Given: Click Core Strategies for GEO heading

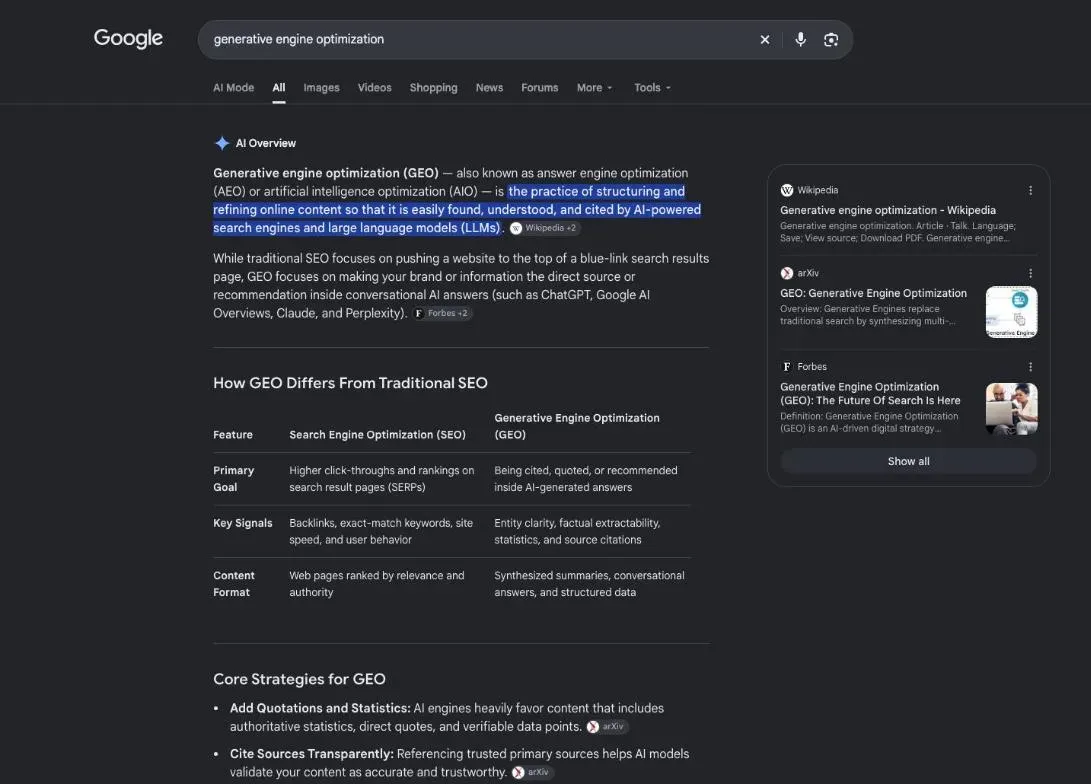Looking at the screenshot, I should pyautogui.click(x=299, y=679).
